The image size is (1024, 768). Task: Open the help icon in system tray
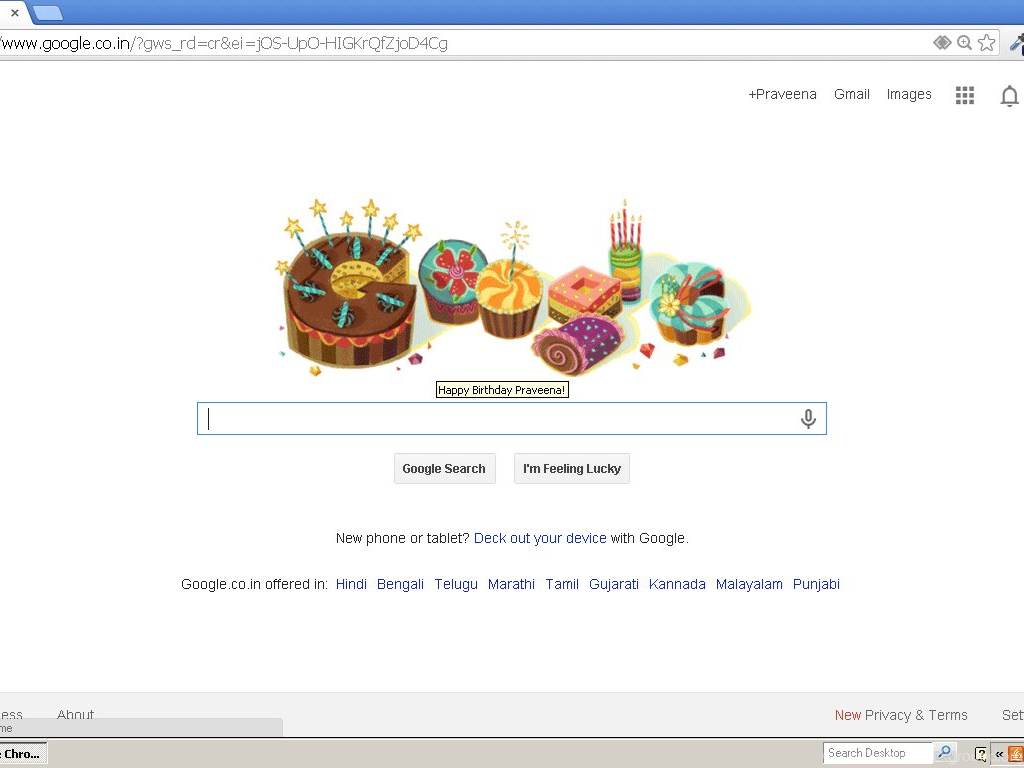pos(980,754)
